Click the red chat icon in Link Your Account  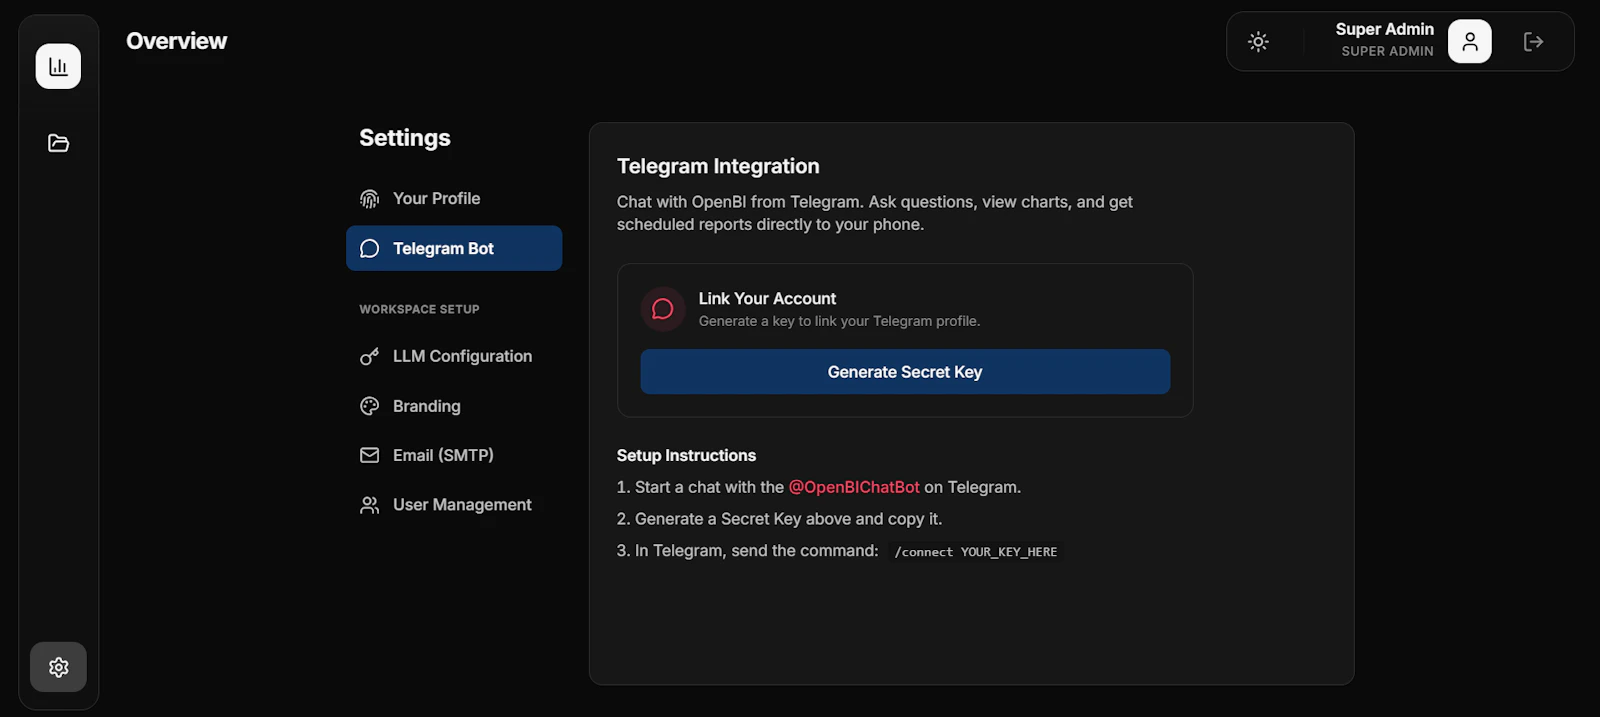pyautogui.click(x=662, y=309)
